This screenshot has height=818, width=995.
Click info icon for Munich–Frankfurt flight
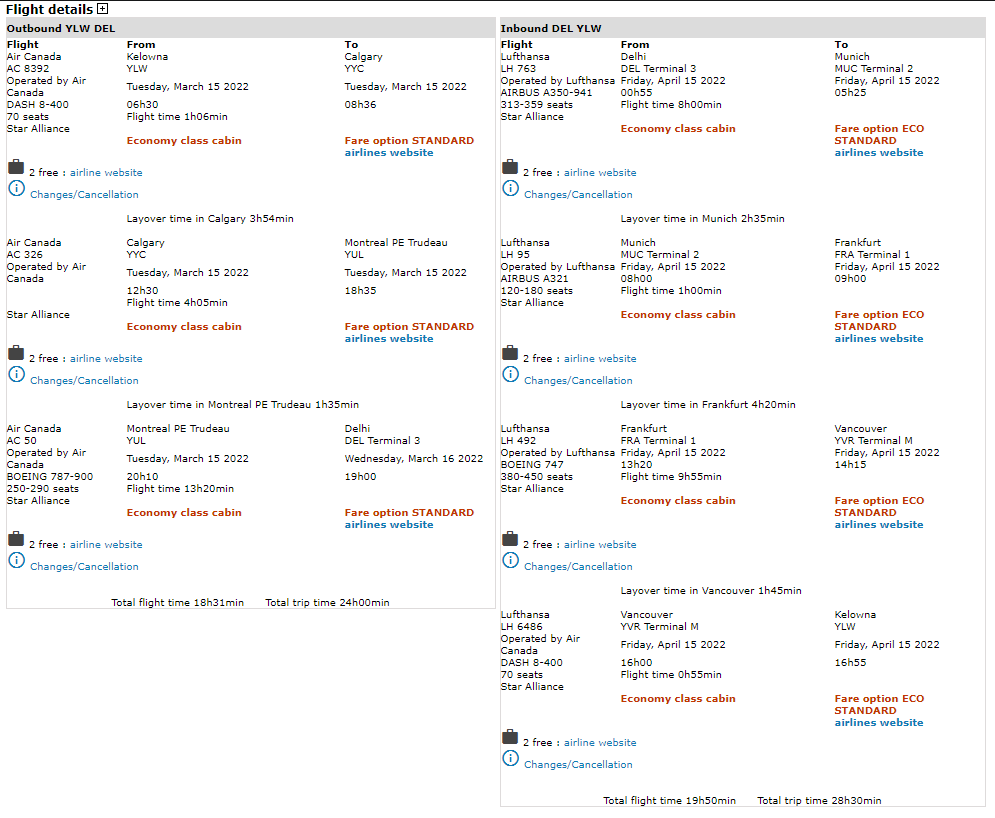(510, 374)
